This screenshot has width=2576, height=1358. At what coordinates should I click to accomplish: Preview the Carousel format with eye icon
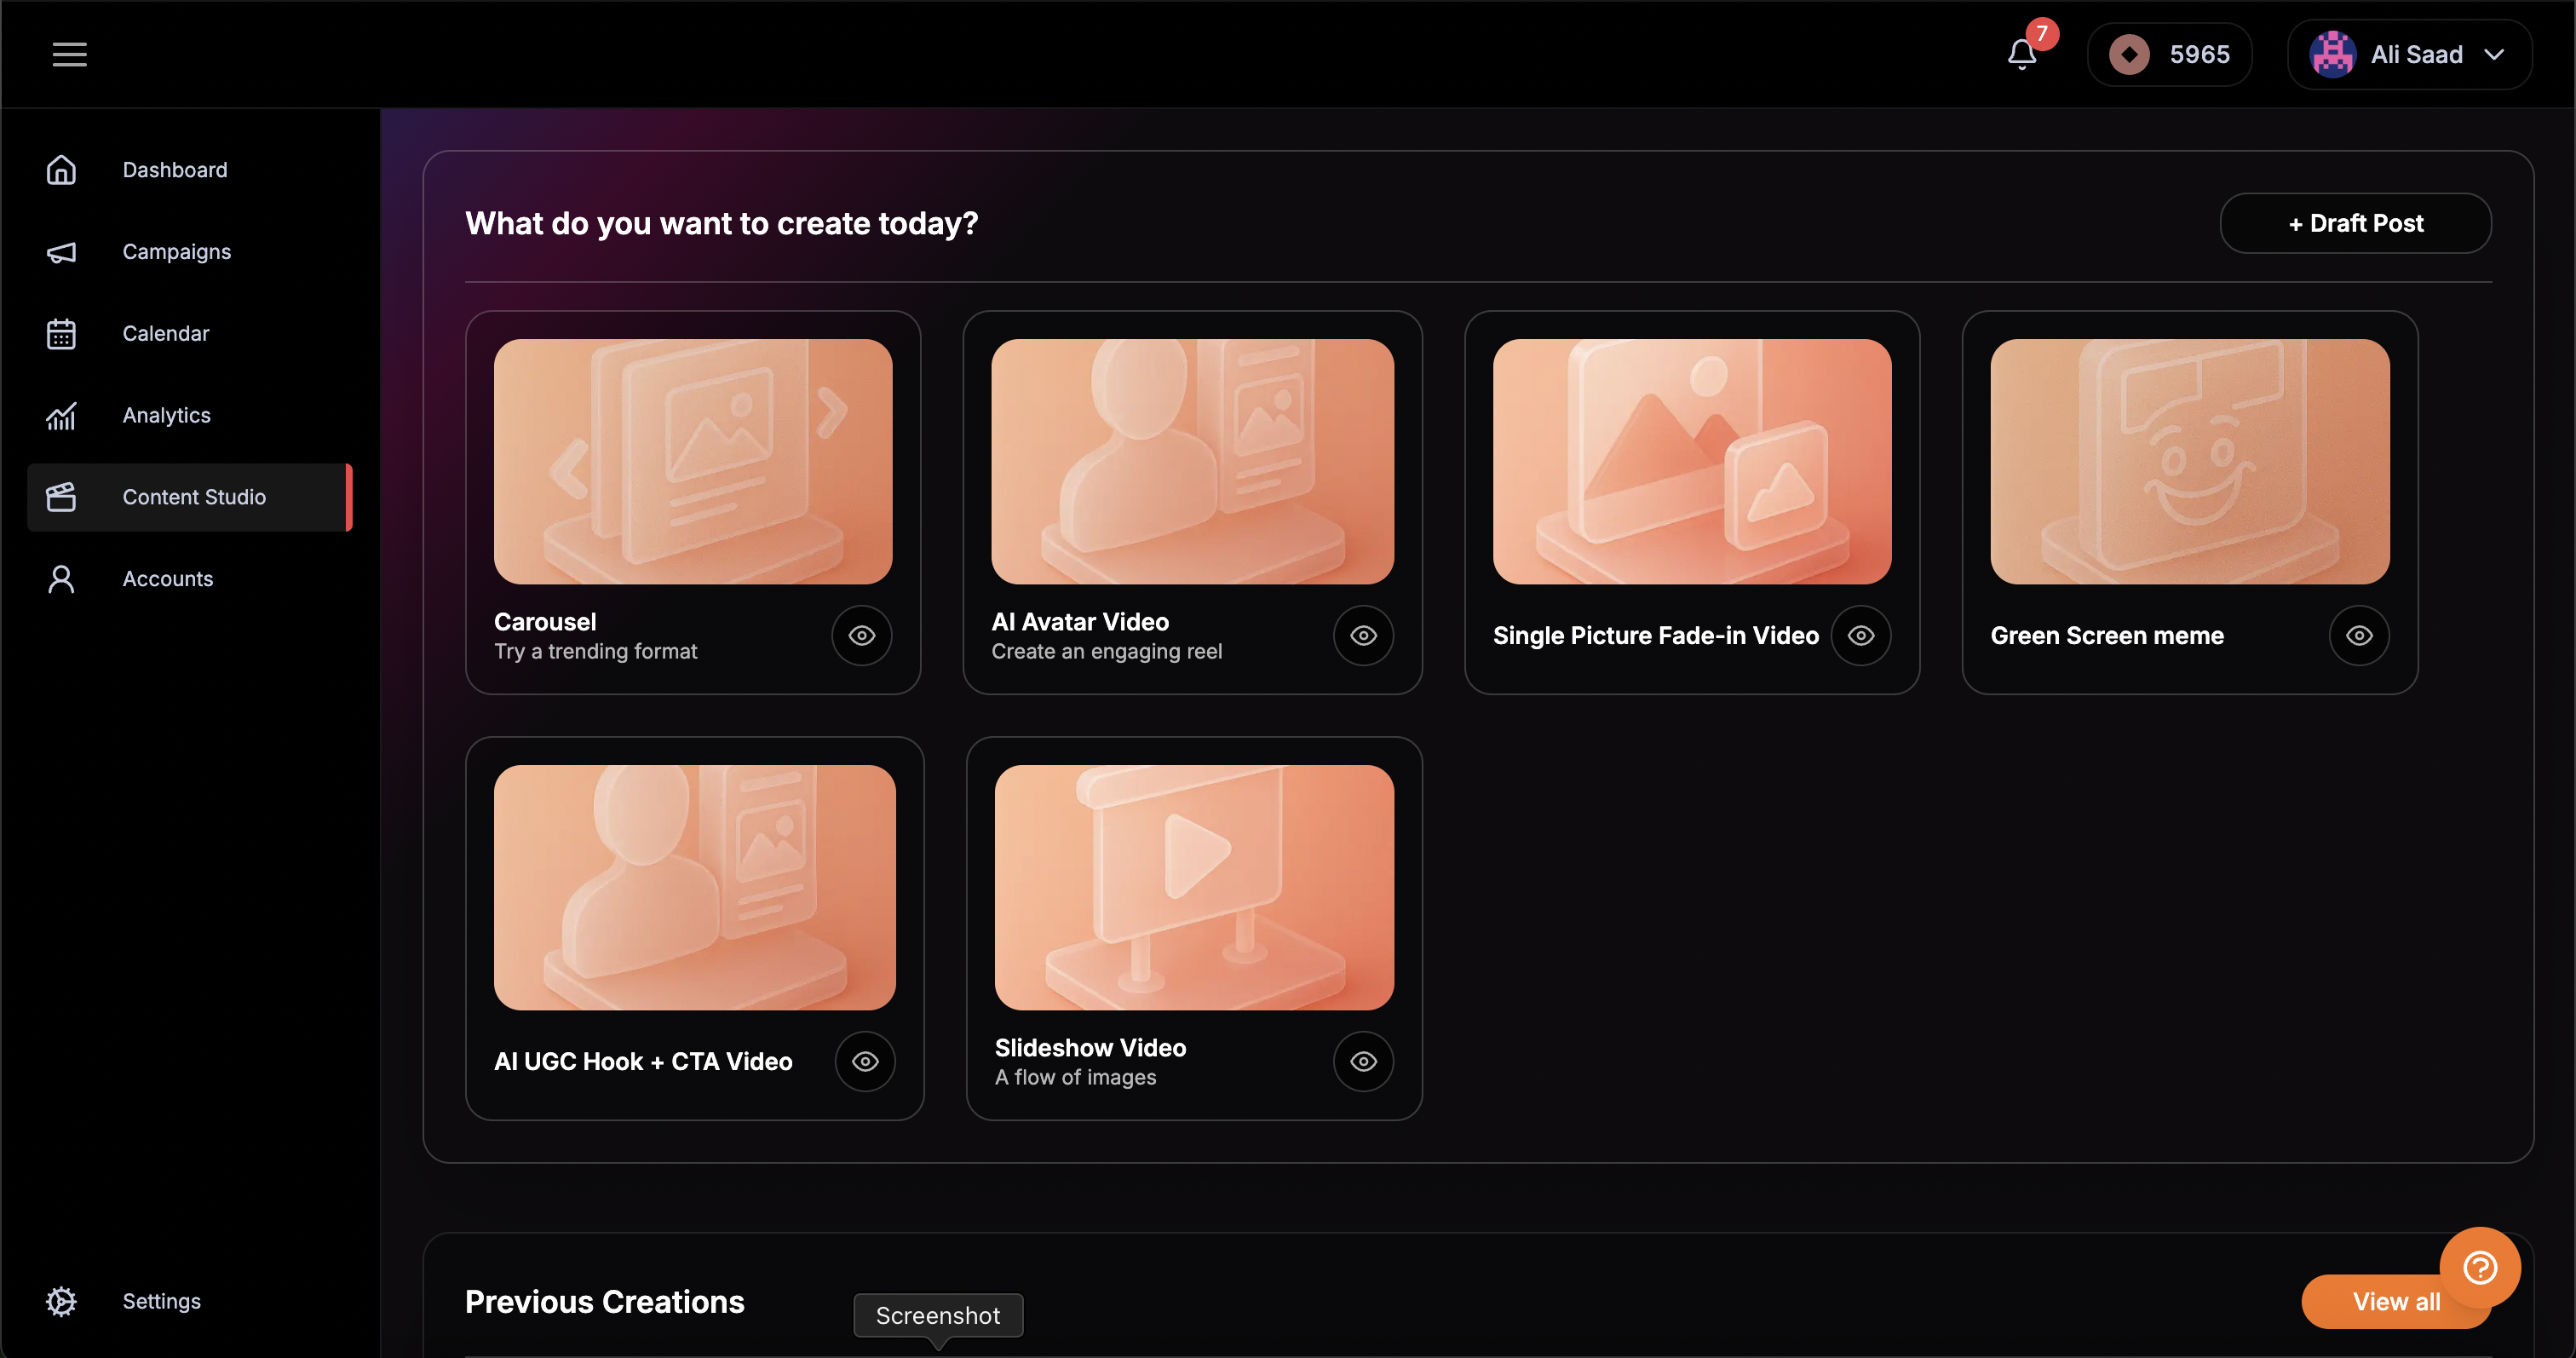pos(861,636)
